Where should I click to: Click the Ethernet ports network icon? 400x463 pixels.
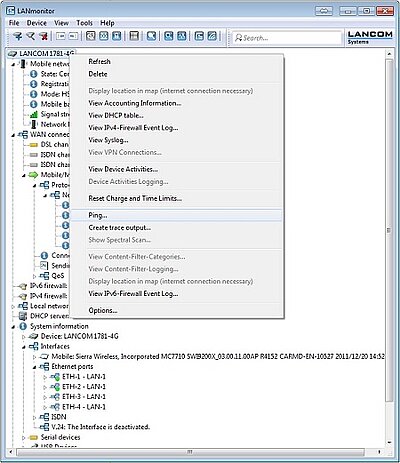pos(44,367)
